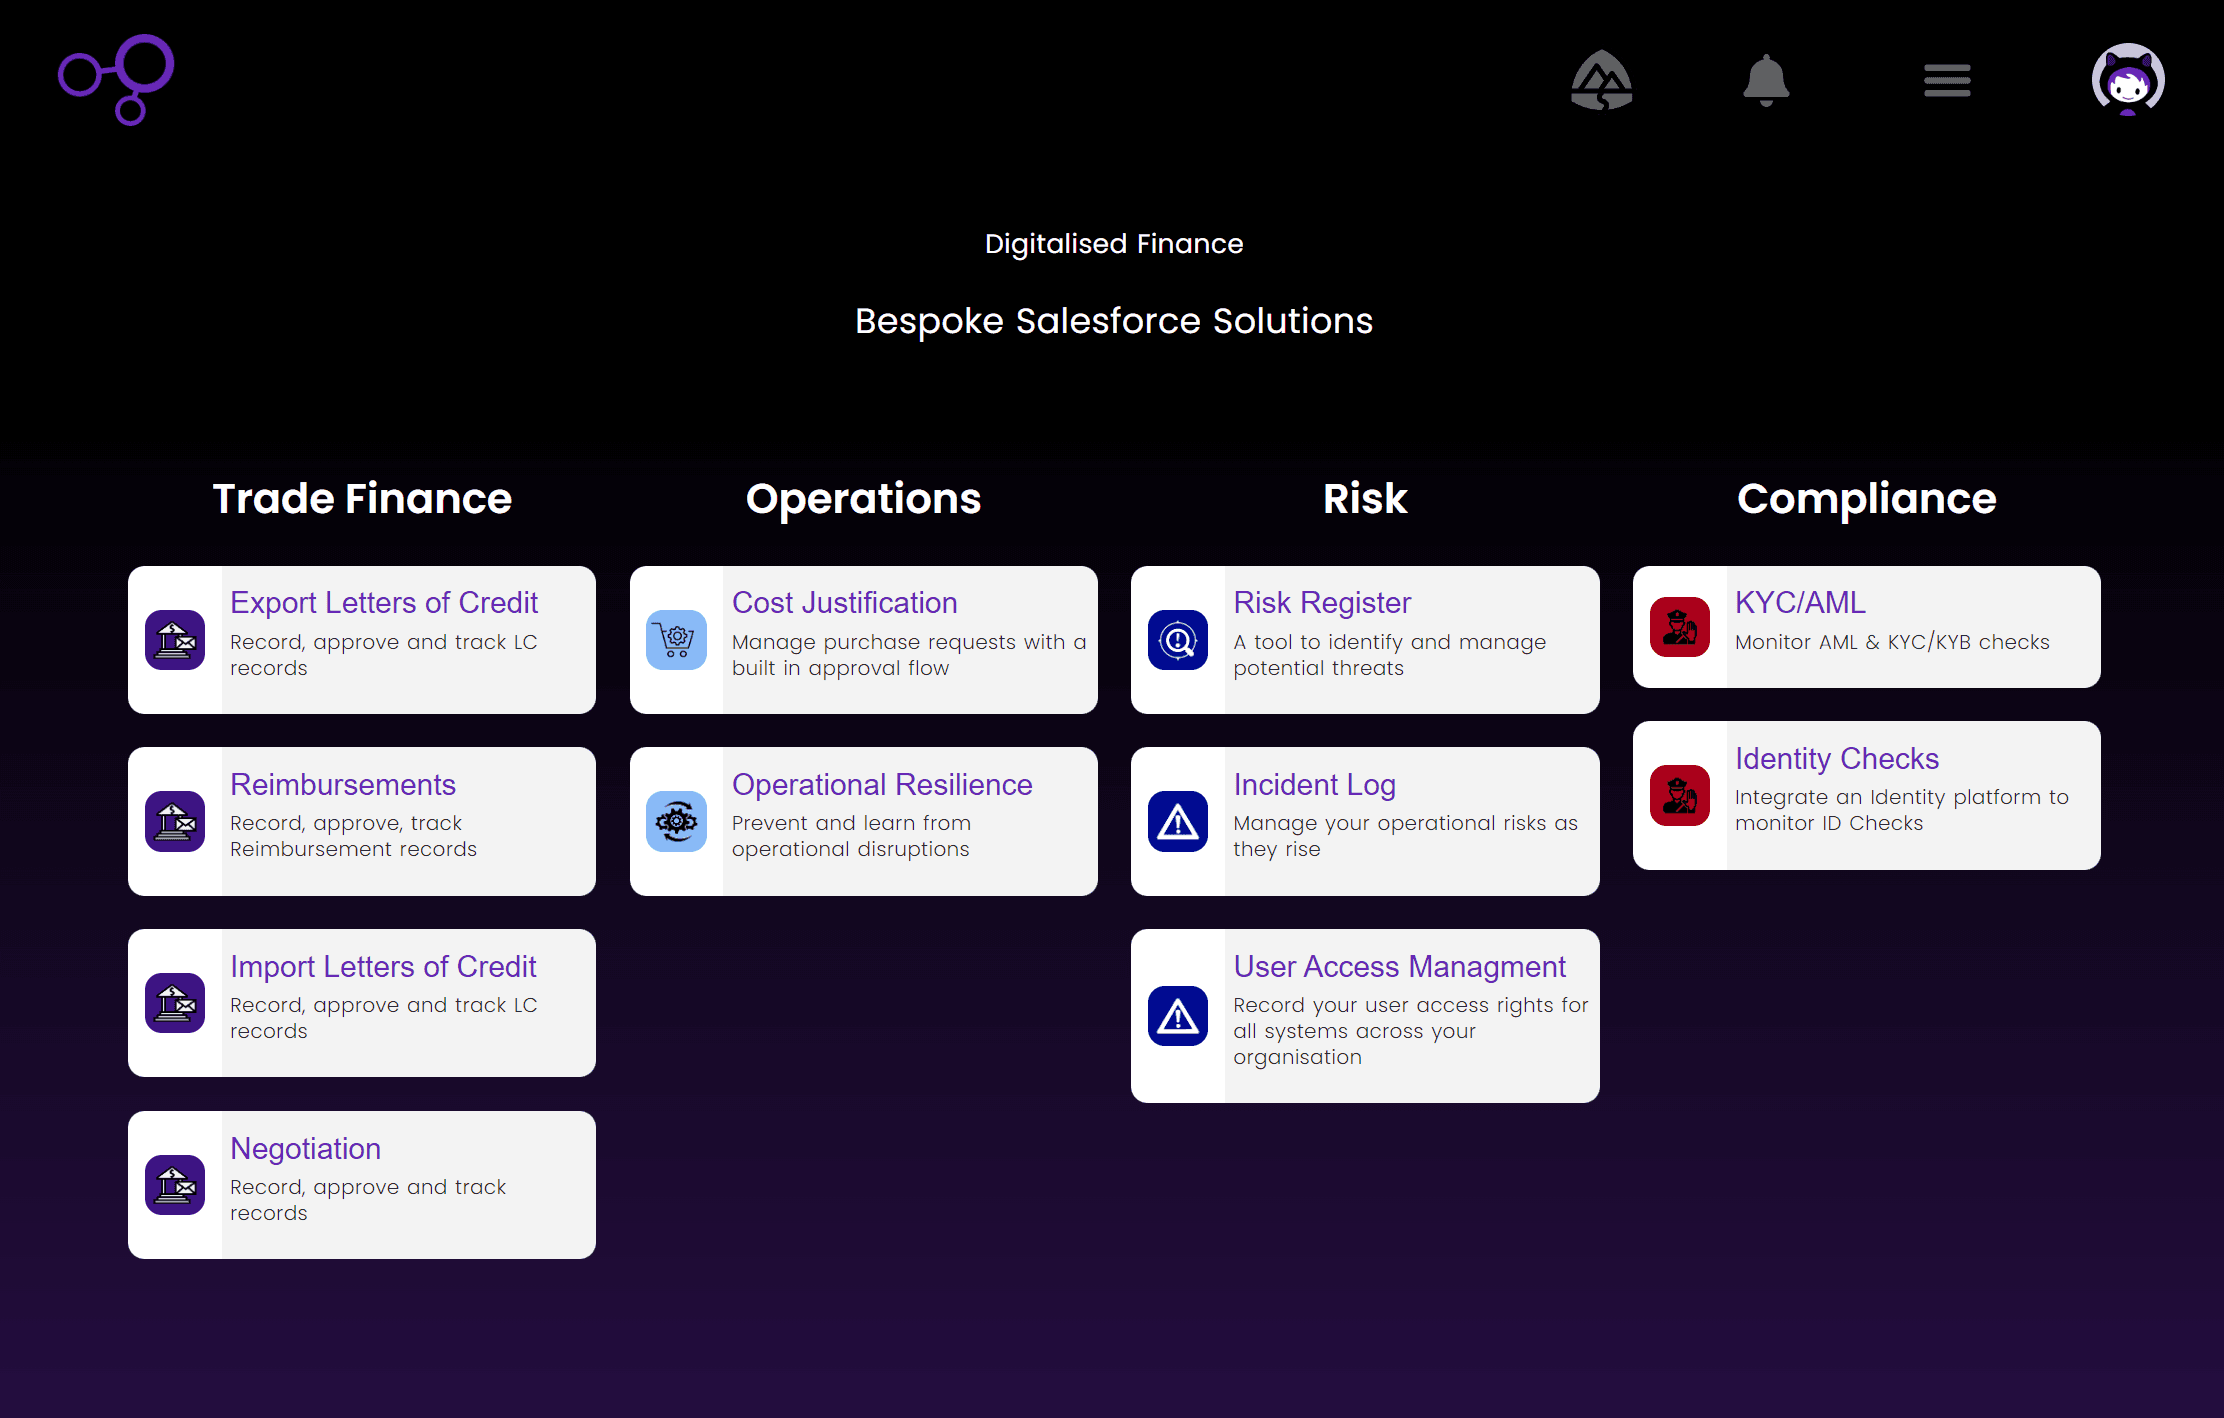Click the Operations column heading
The height and width of the screenshot is (1418, 2224).
864,499
